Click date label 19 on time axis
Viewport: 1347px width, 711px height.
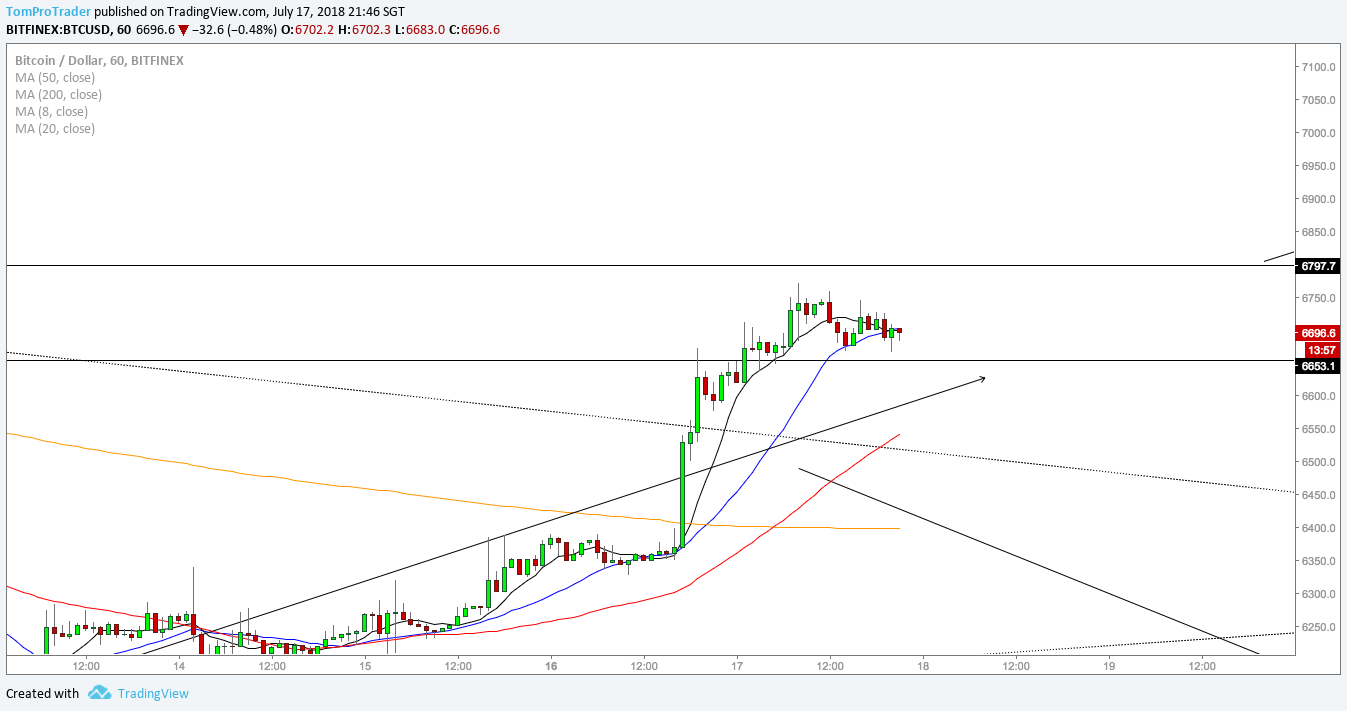pyautogui.click(x=1109, y=665)
